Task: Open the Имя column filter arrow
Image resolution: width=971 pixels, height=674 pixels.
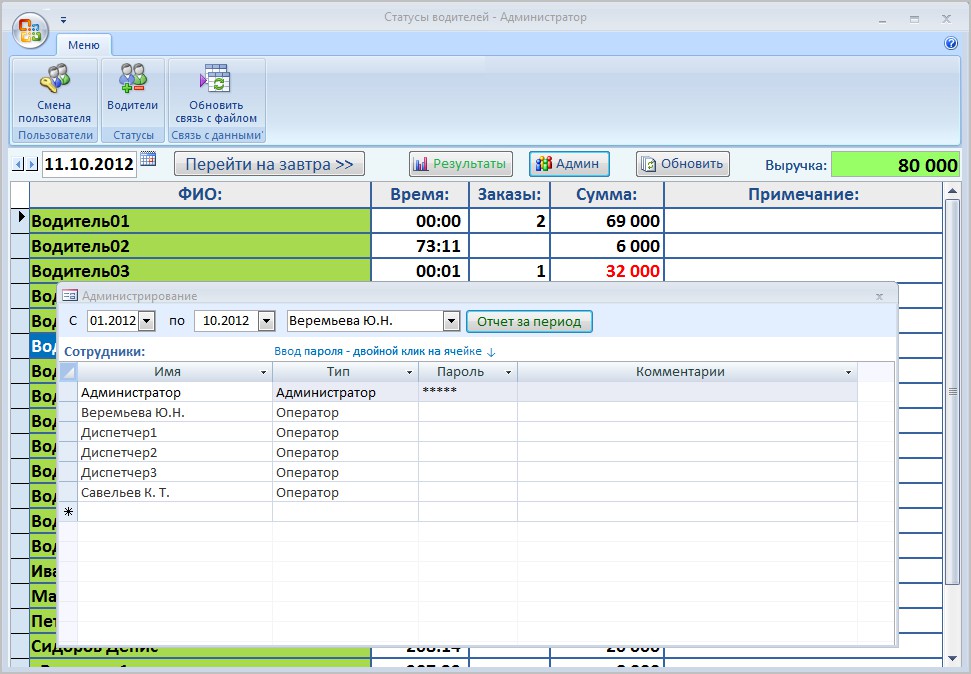Action: (263, 372)
